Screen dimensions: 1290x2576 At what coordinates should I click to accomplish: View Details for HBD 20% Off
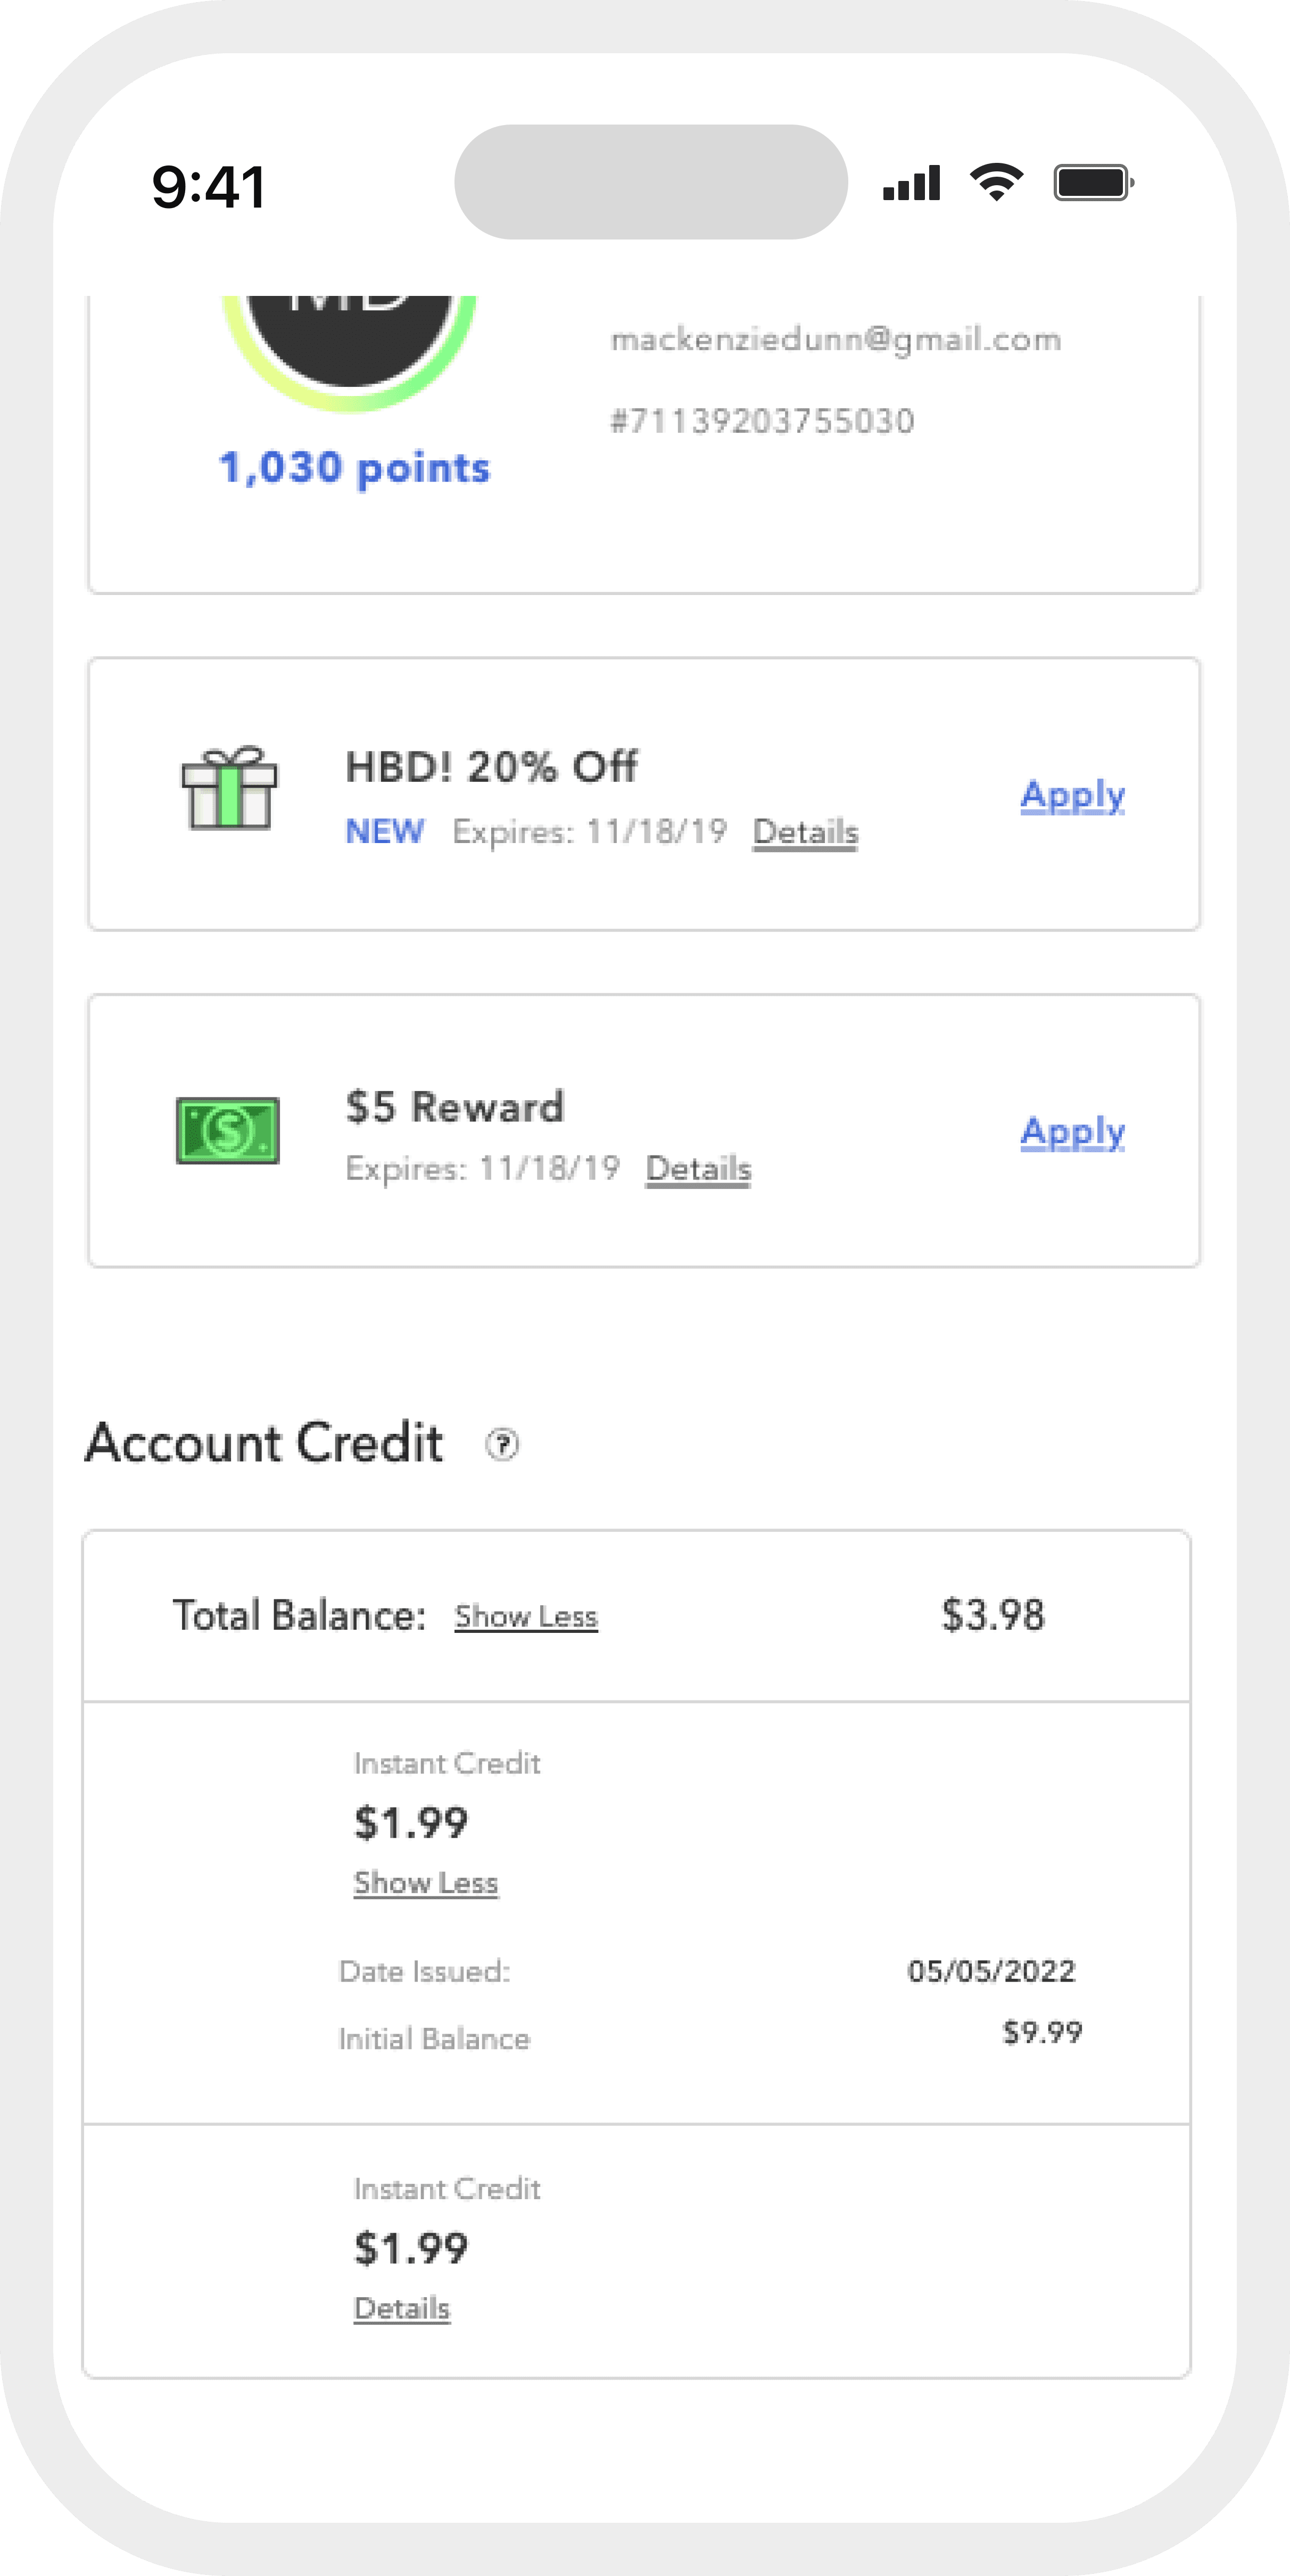pyautogui.click(x=805, y=832)
